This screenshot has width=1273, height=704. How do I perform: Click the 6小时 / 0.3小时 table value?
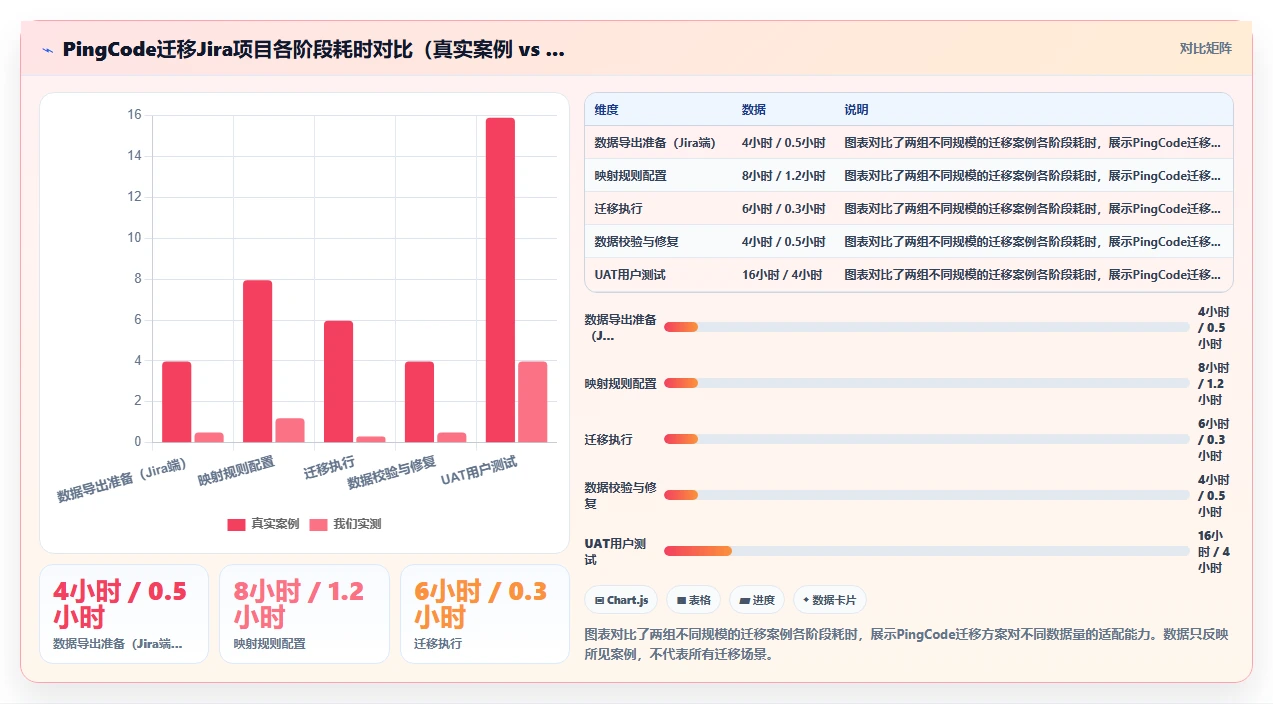click(x=784, y=209)
